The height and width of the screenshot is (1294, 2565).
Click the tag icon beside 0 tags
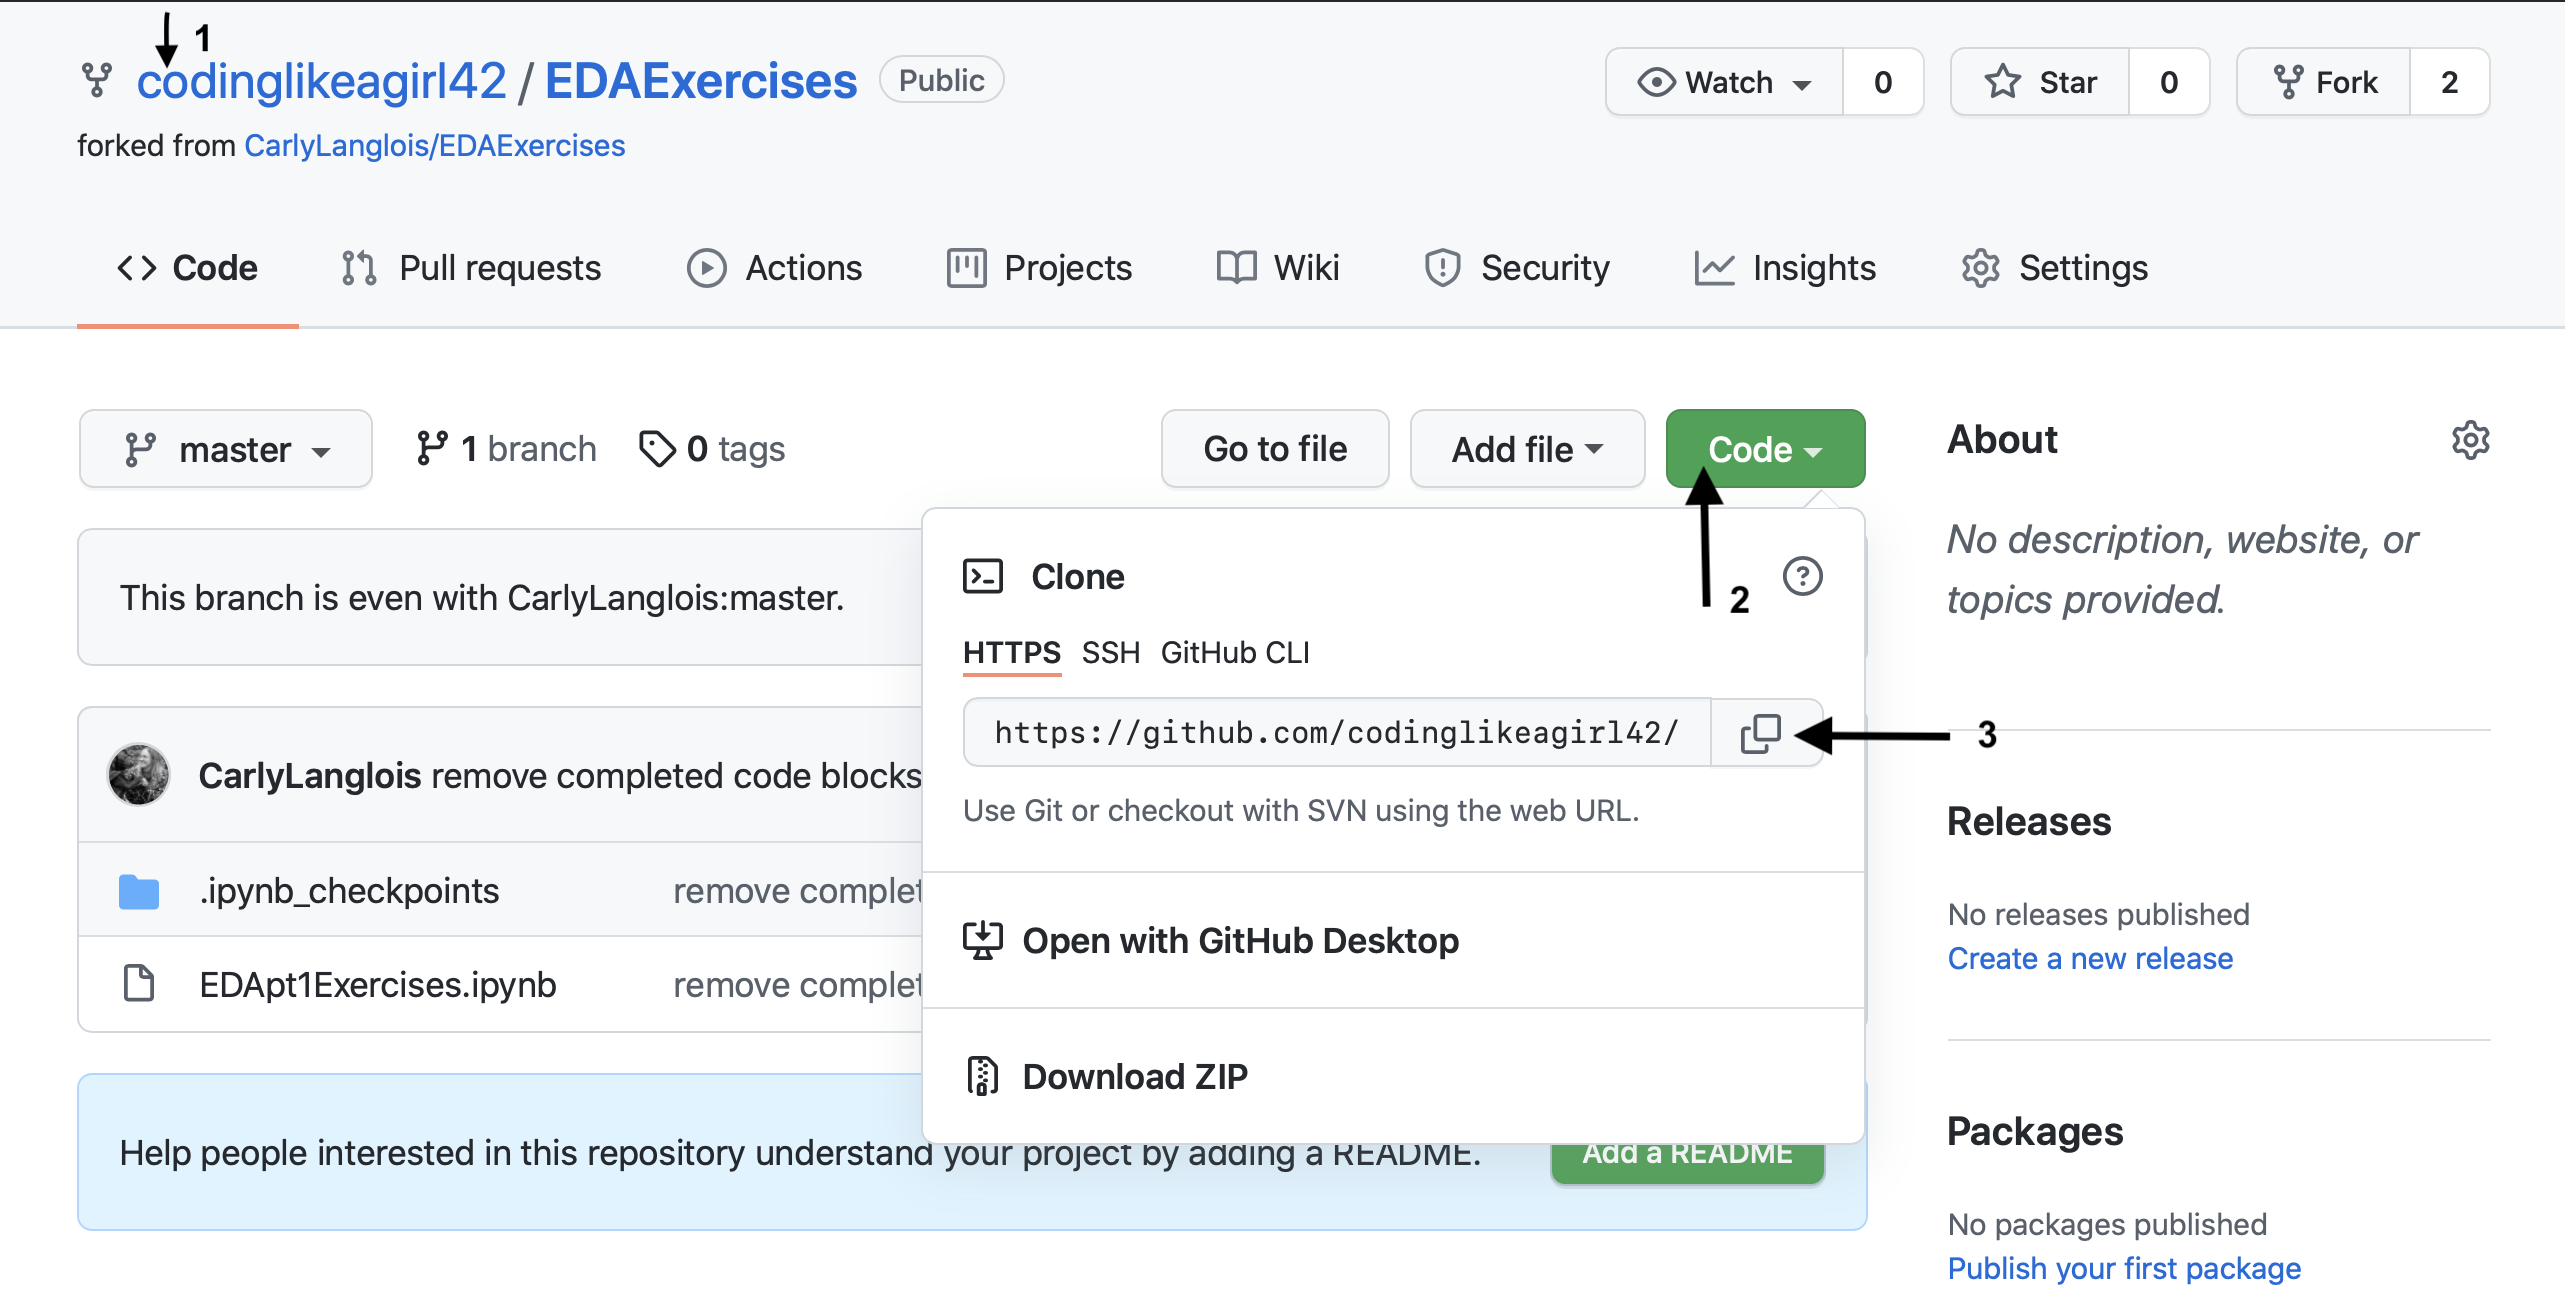click(657, 449)
